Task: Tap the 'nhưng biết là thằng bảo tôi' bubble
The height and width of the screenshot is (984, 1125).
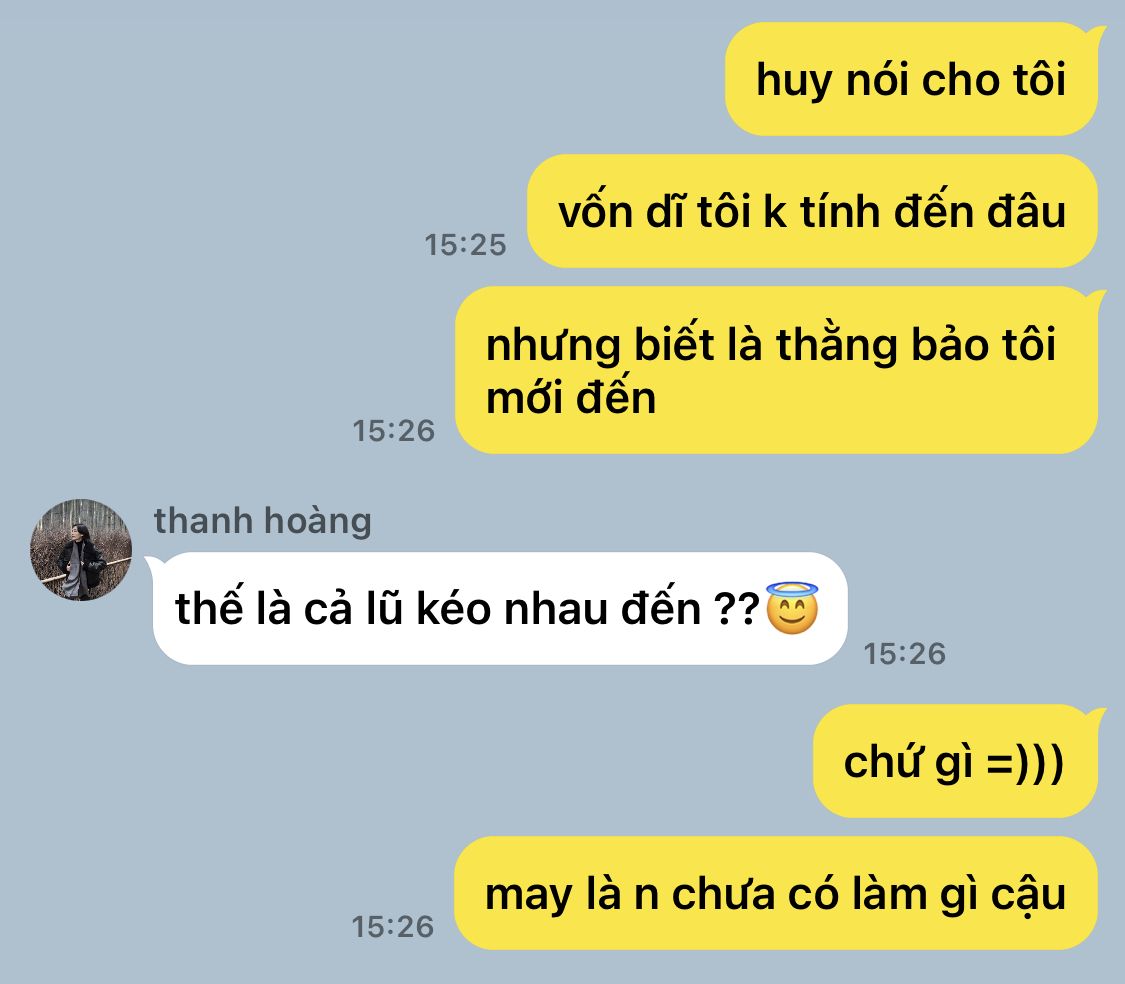Action: click(x=776, y=370)
